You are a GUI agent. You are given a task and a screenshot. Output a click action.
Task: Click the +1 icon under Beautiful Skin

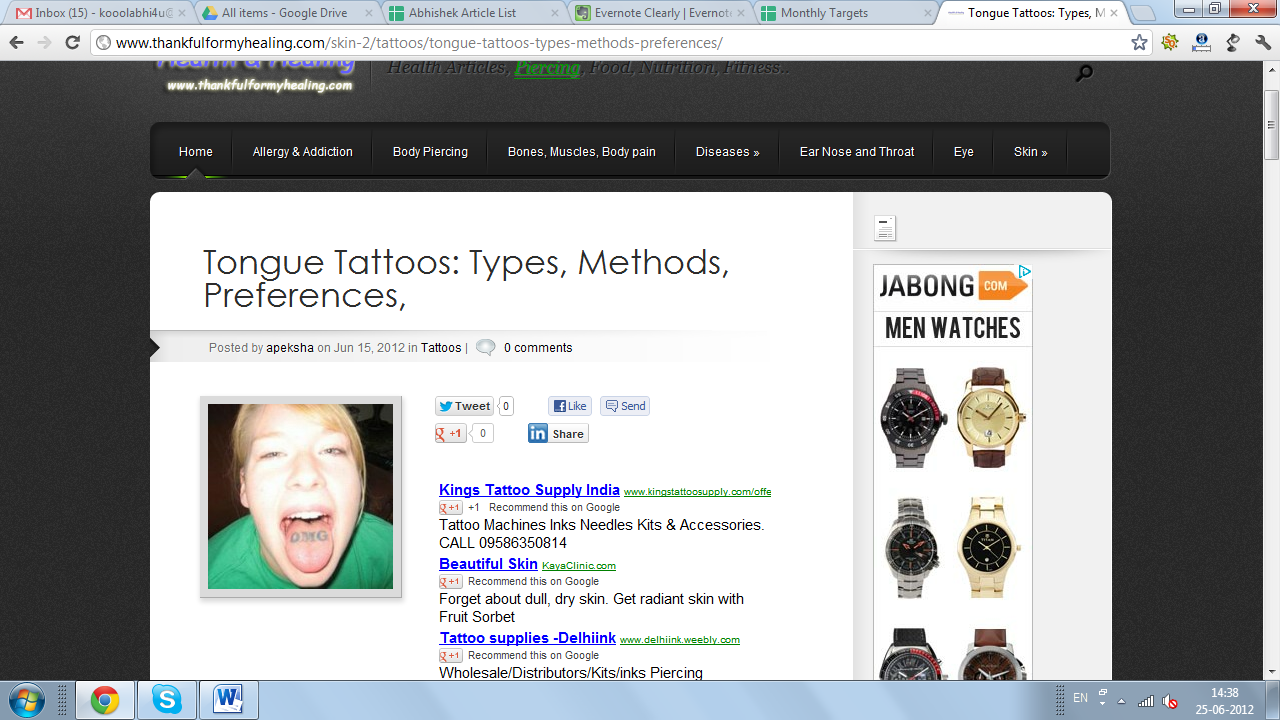coord(451,582)
